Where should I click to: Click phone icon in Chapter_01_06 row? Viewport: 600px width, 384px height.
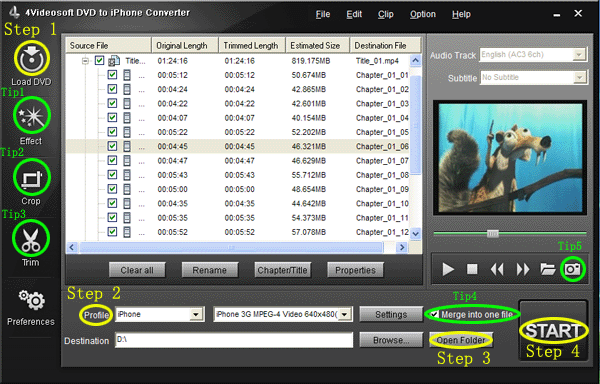127,146
